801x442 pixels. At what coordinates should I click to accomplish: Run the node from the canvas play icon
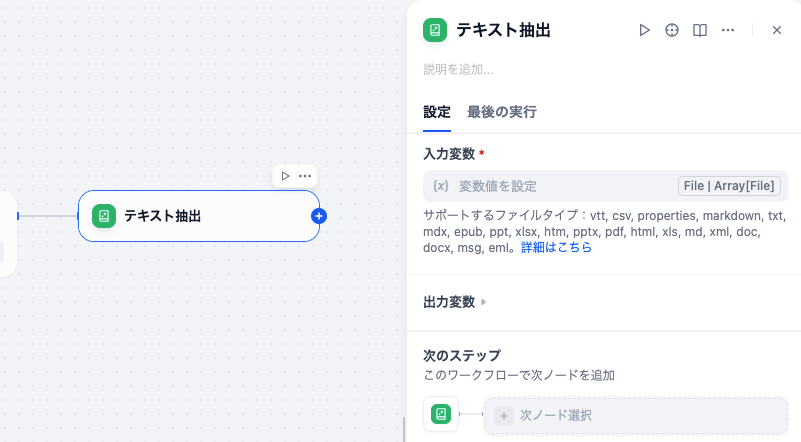[x=285, y=176]
